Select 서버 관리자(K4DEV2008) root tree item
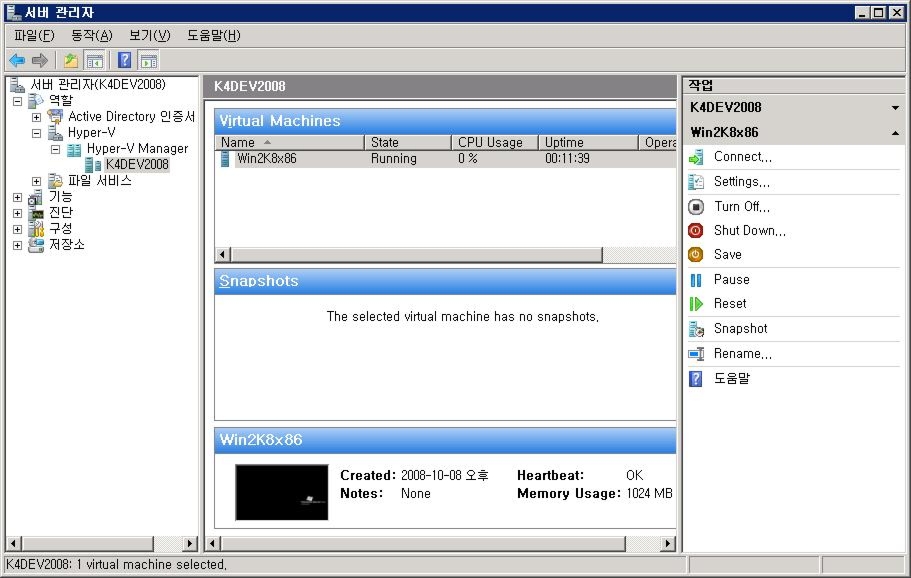The image size is (911, 578). 98,85
